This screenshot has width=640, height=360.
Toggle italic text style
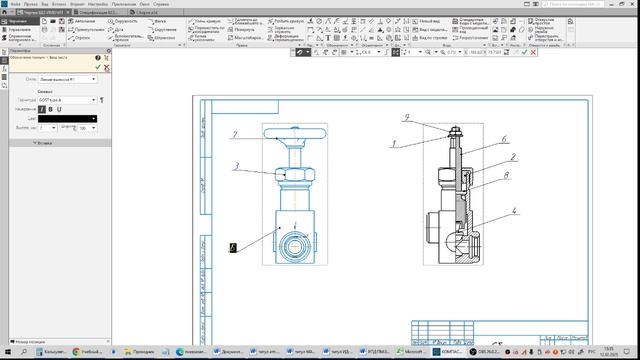pyautogui.click(x=42, y=109)
